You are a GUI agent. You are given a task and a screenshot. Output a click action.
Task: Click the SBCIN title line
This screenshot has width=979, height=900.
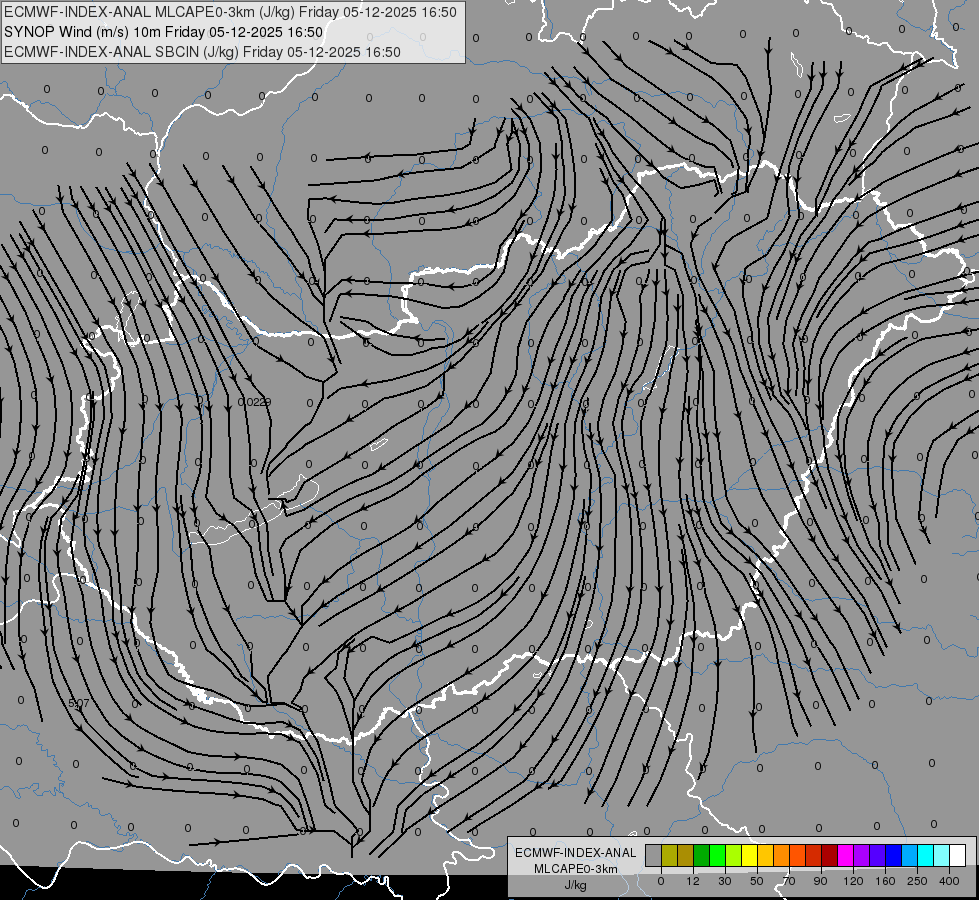(x=202, y=52)
